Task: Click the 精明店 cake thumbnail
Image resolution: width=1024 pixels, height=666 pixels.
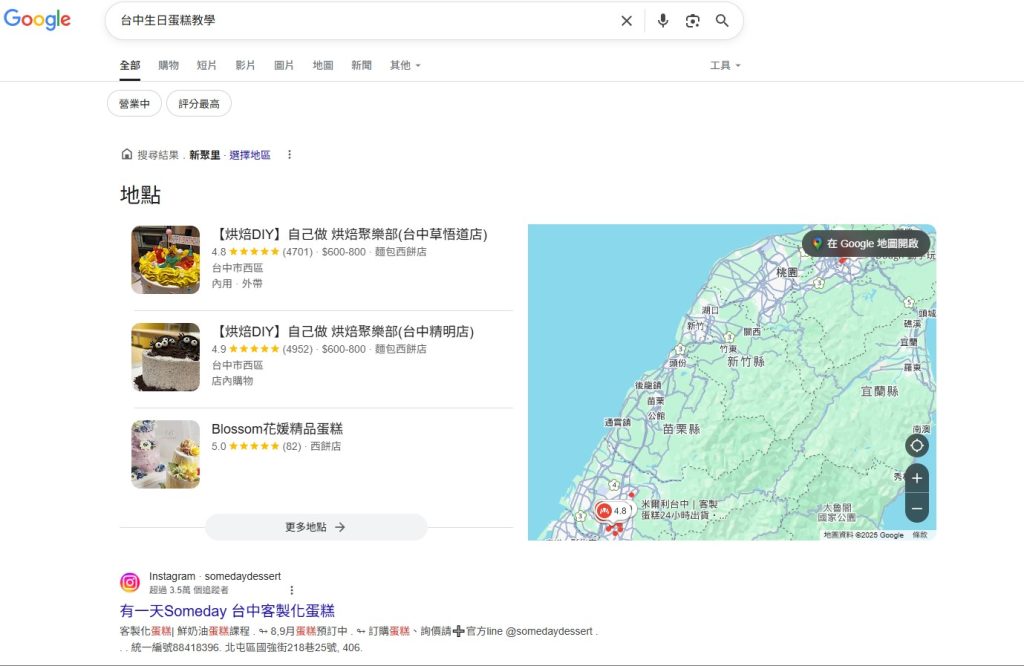Action: (166, 357)
